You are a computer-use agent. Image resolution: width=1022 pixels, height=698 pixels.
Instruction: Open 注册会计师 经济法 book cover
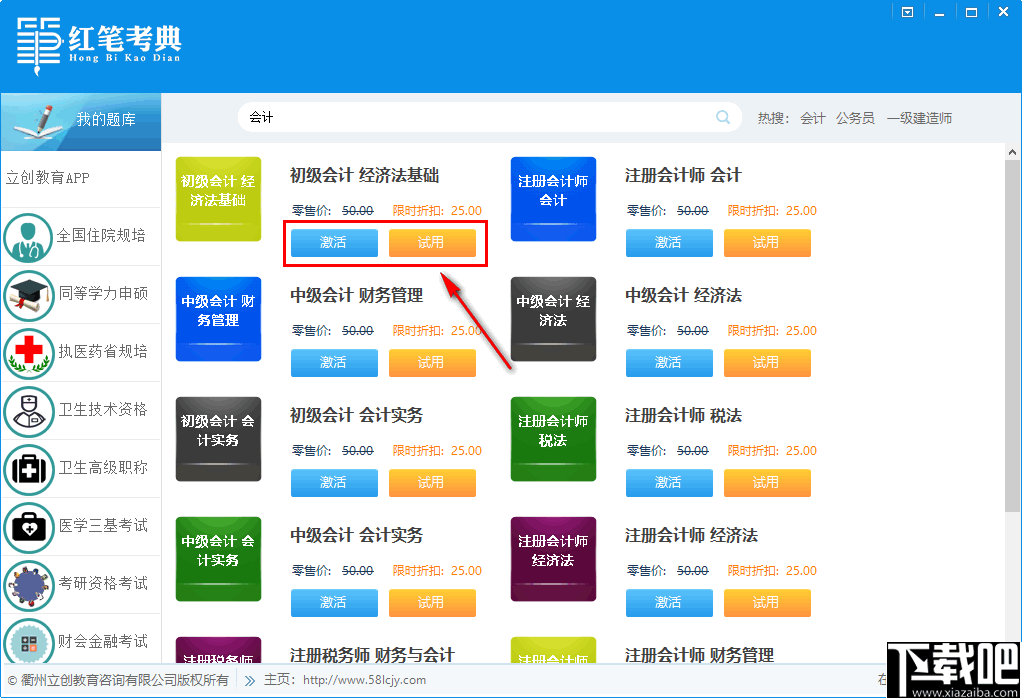553,559
